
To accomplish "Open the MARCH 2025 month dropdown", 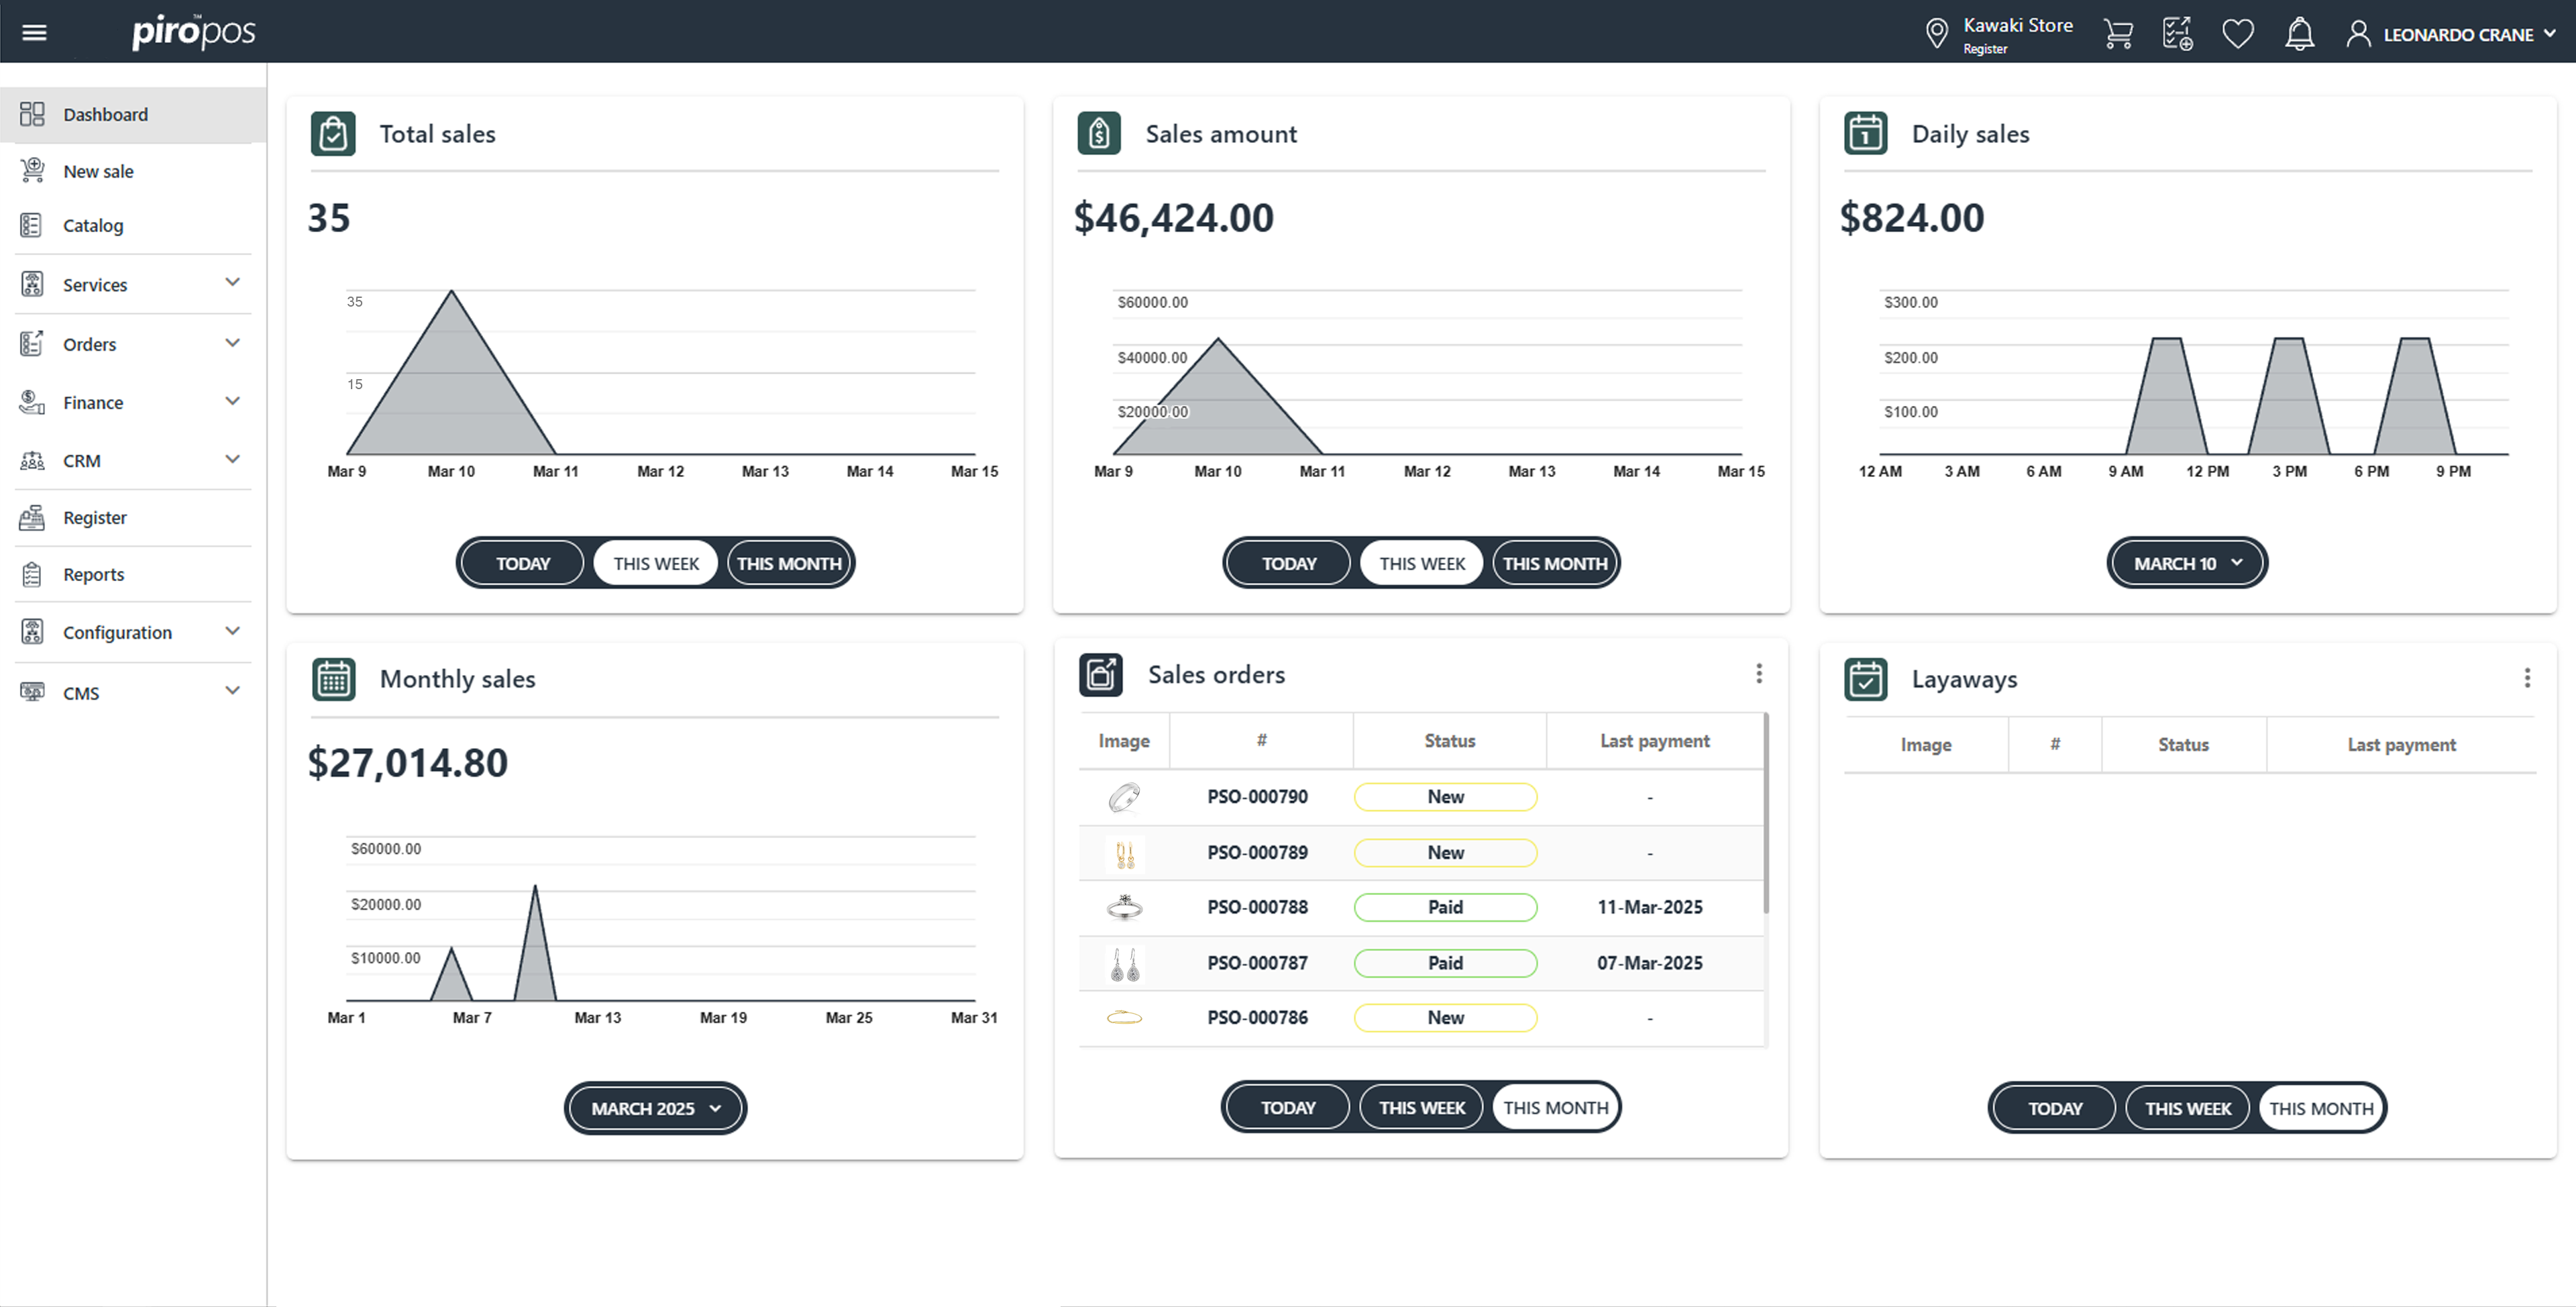I will 655,1108.
